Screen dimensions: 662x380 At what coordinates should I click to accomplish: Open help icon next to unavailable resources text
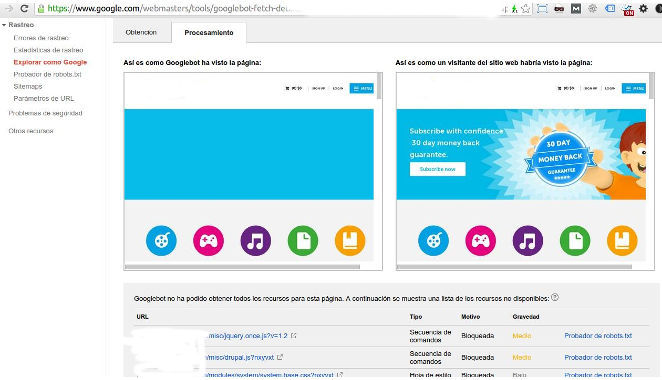555,297
